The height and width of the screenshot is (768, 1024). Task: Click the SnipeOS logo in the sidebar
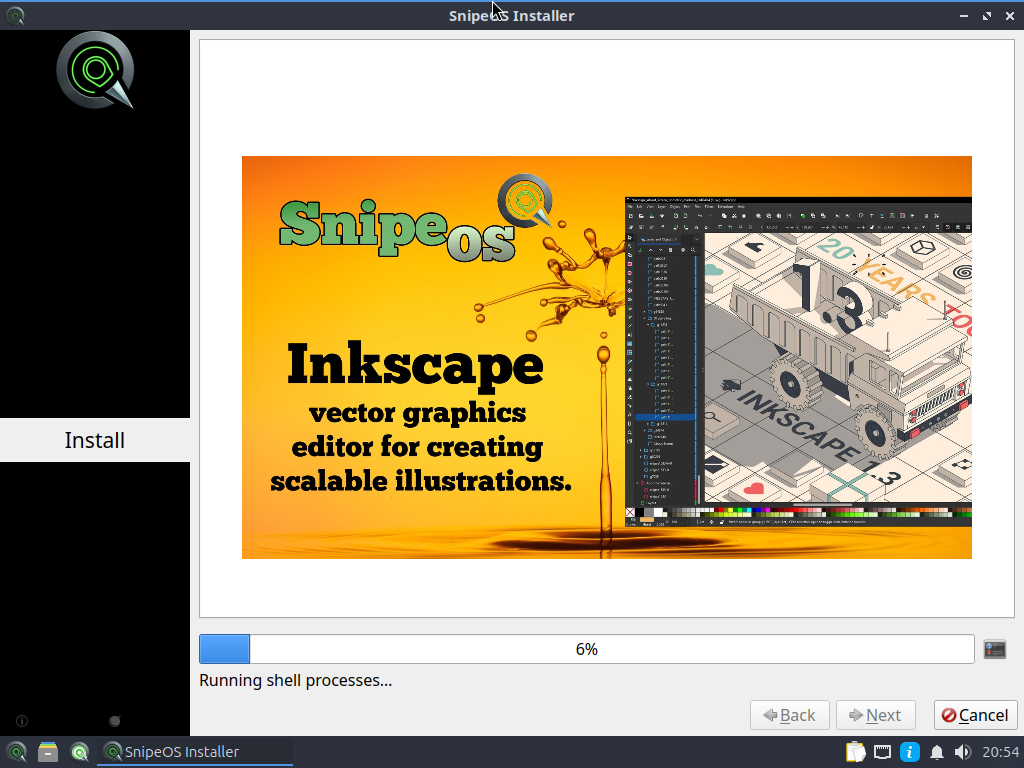coord(95,70)
